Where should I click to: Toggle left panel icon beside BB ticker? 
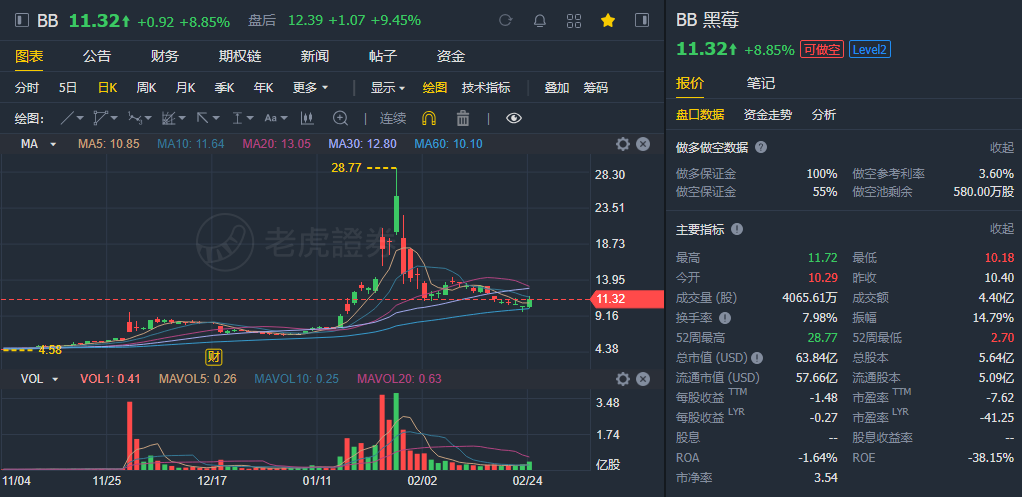pyautogui.click(x=22, y=21)
